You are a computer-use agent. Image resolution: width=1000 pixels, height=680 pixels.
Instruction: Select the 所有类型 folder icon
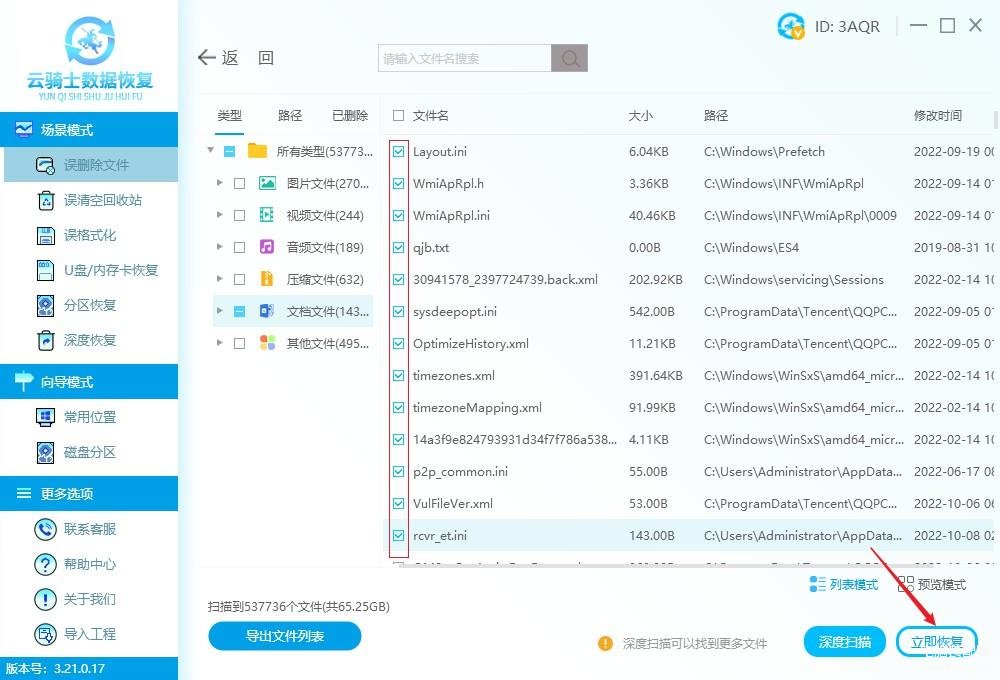258,151
